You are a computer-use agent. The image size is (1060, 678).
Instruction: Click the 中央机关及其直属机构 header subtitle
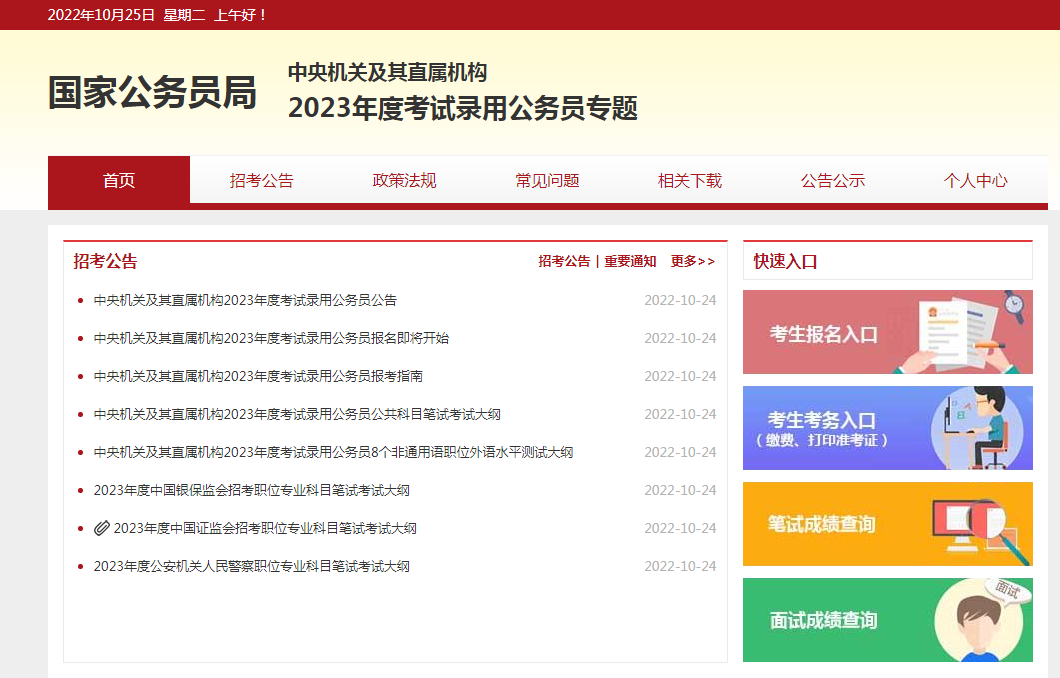coord(387,72)
